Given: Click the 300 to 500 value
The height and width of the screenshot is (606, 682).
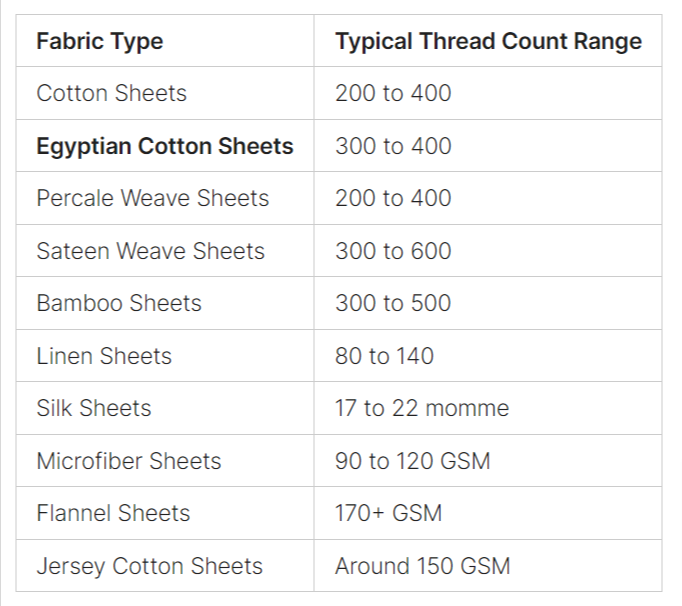Looking at the screenshot, I should [x=393, y=304].
